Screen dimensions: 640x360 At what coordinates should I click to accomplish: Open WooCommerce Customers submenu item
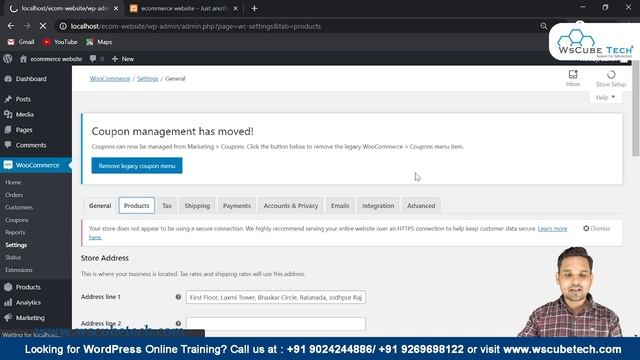click(19, 207)
